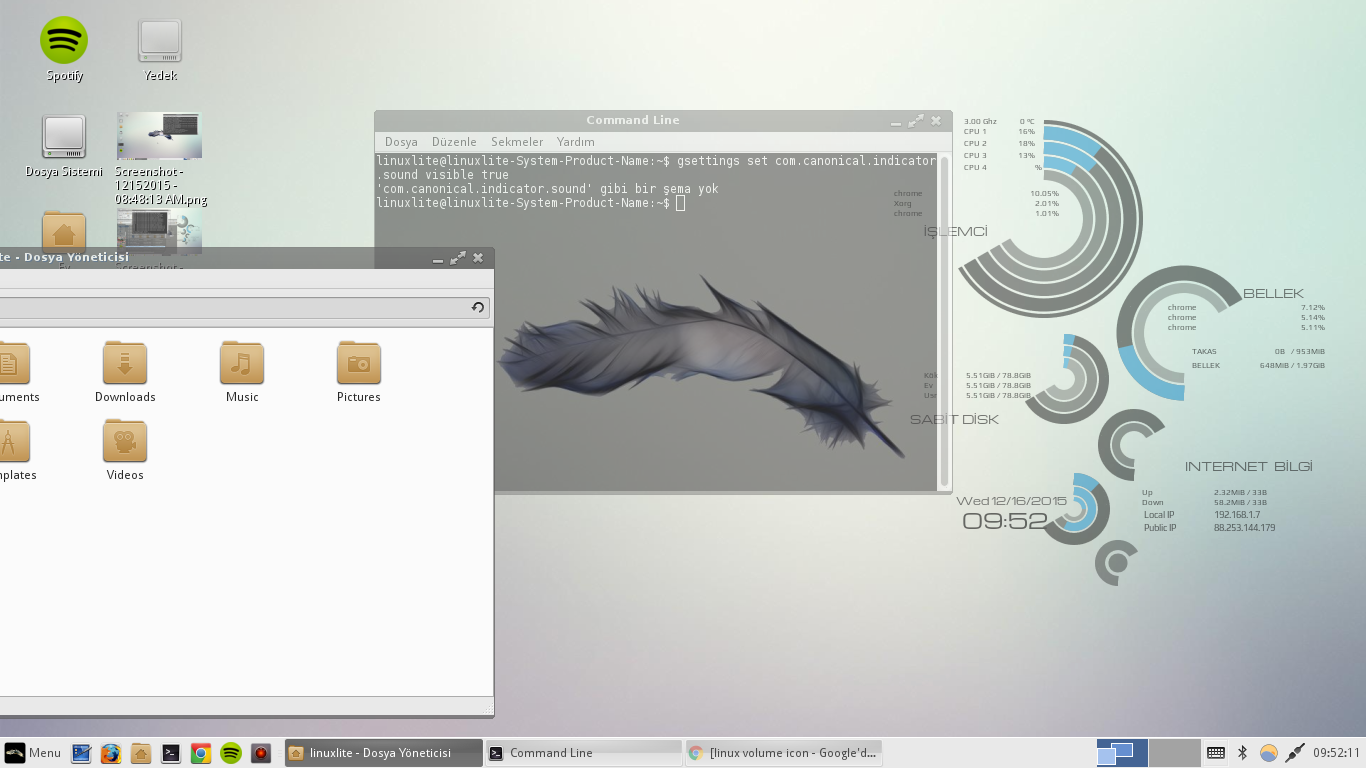Open the Yardım menu in Command Line
1366x768 pixels.
click(x=576, y=142)
